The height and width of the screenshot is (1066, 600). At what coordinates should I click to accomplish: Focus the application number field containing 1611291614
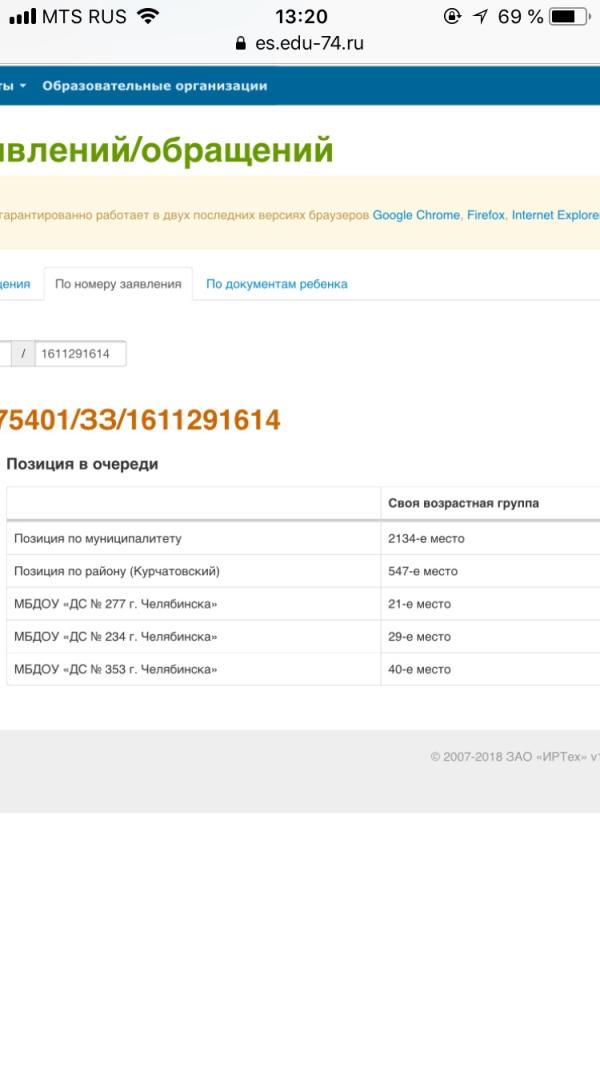tap(80, 354)
